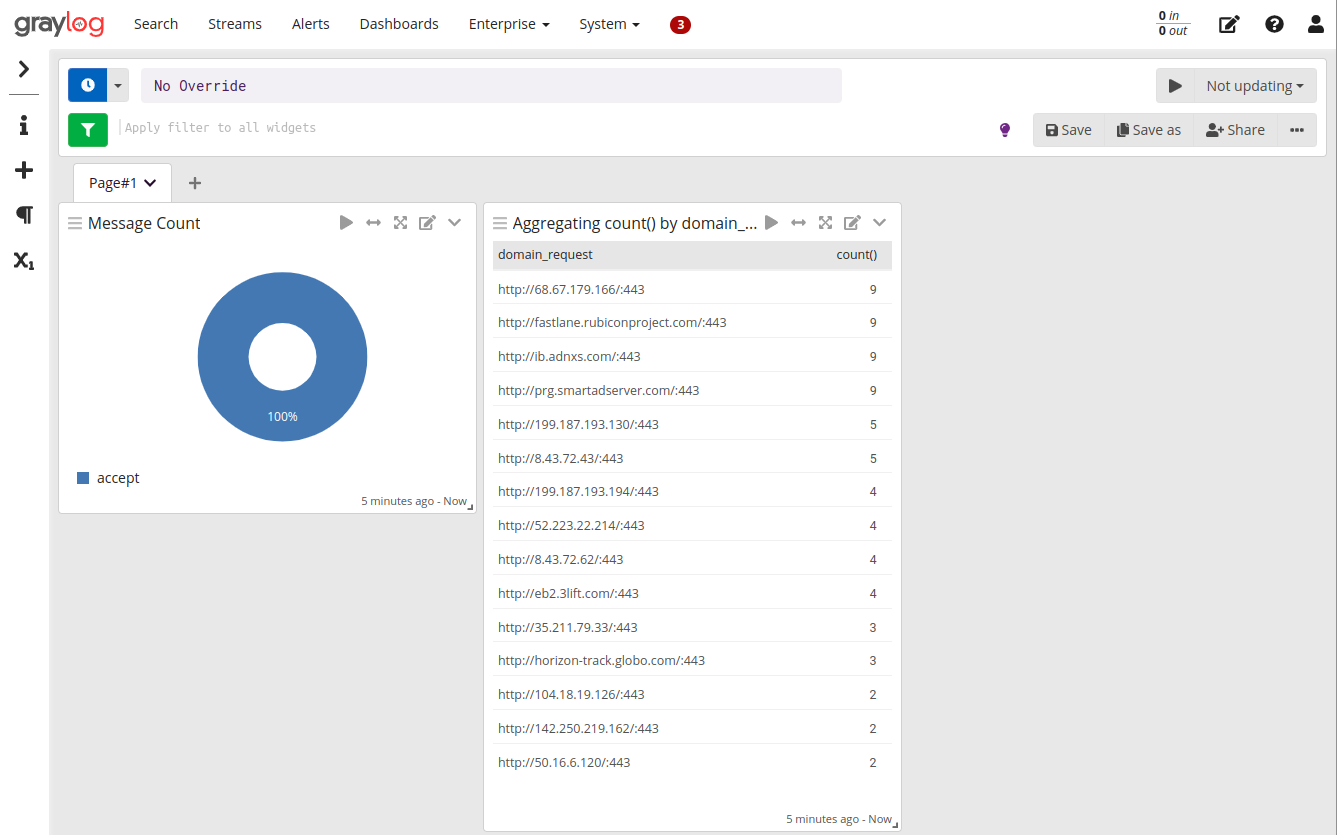Viewport: 1337px width, 835px height.
Task: Click the http://50.16.6.120/:443 value
Action: (564, 762)
